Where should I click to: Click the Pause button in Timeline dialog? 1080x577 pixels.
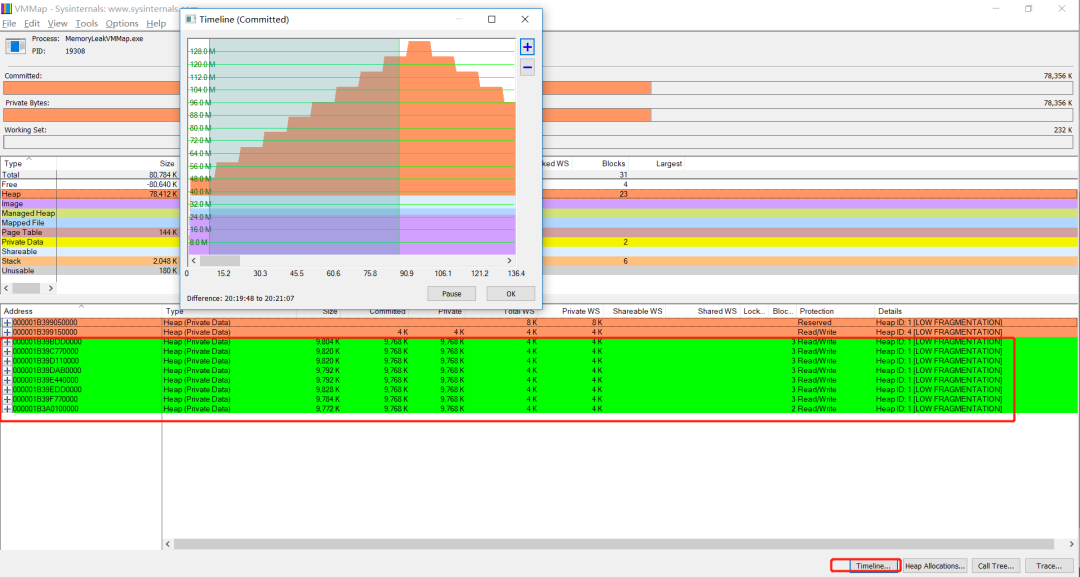pos(451,294)
